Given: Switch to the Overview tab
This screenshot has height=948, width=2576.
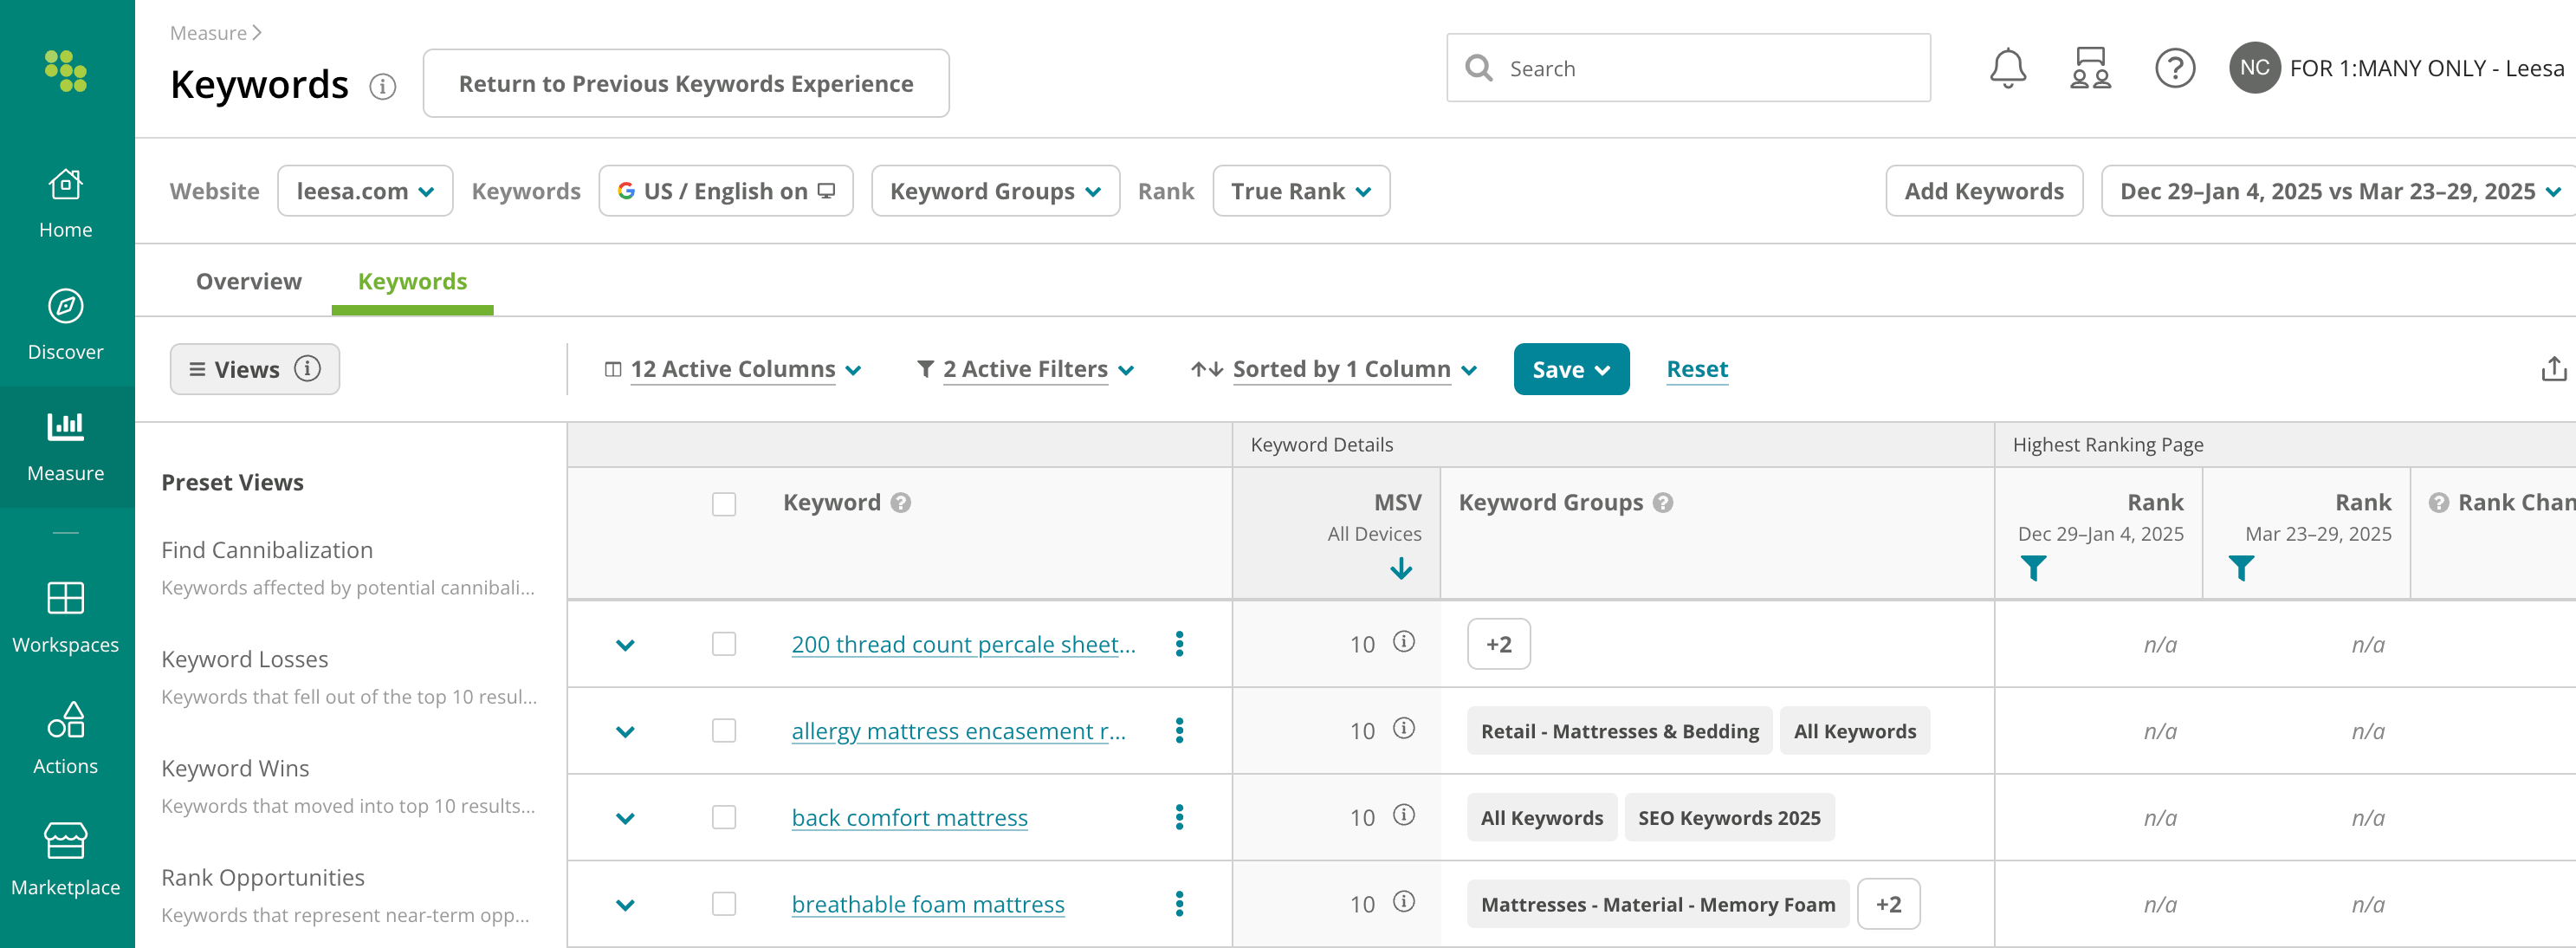Looking at the screenshot, I should coord(248,282).
